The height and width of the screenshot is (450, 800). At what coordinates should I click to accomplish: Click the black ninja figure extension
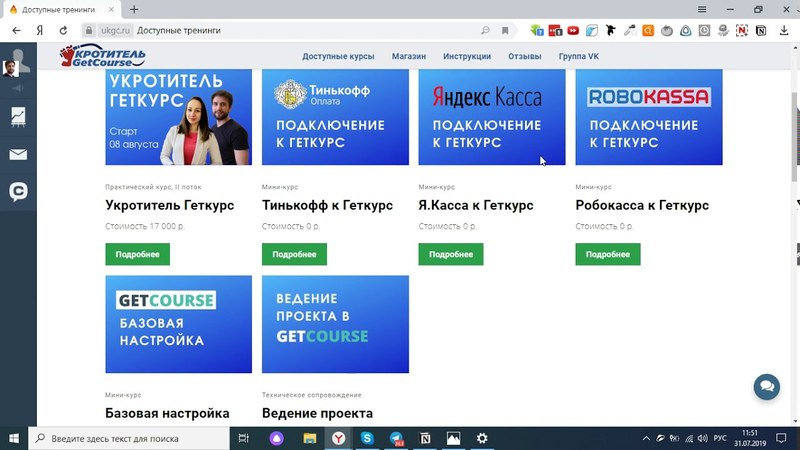pos(610,31)
